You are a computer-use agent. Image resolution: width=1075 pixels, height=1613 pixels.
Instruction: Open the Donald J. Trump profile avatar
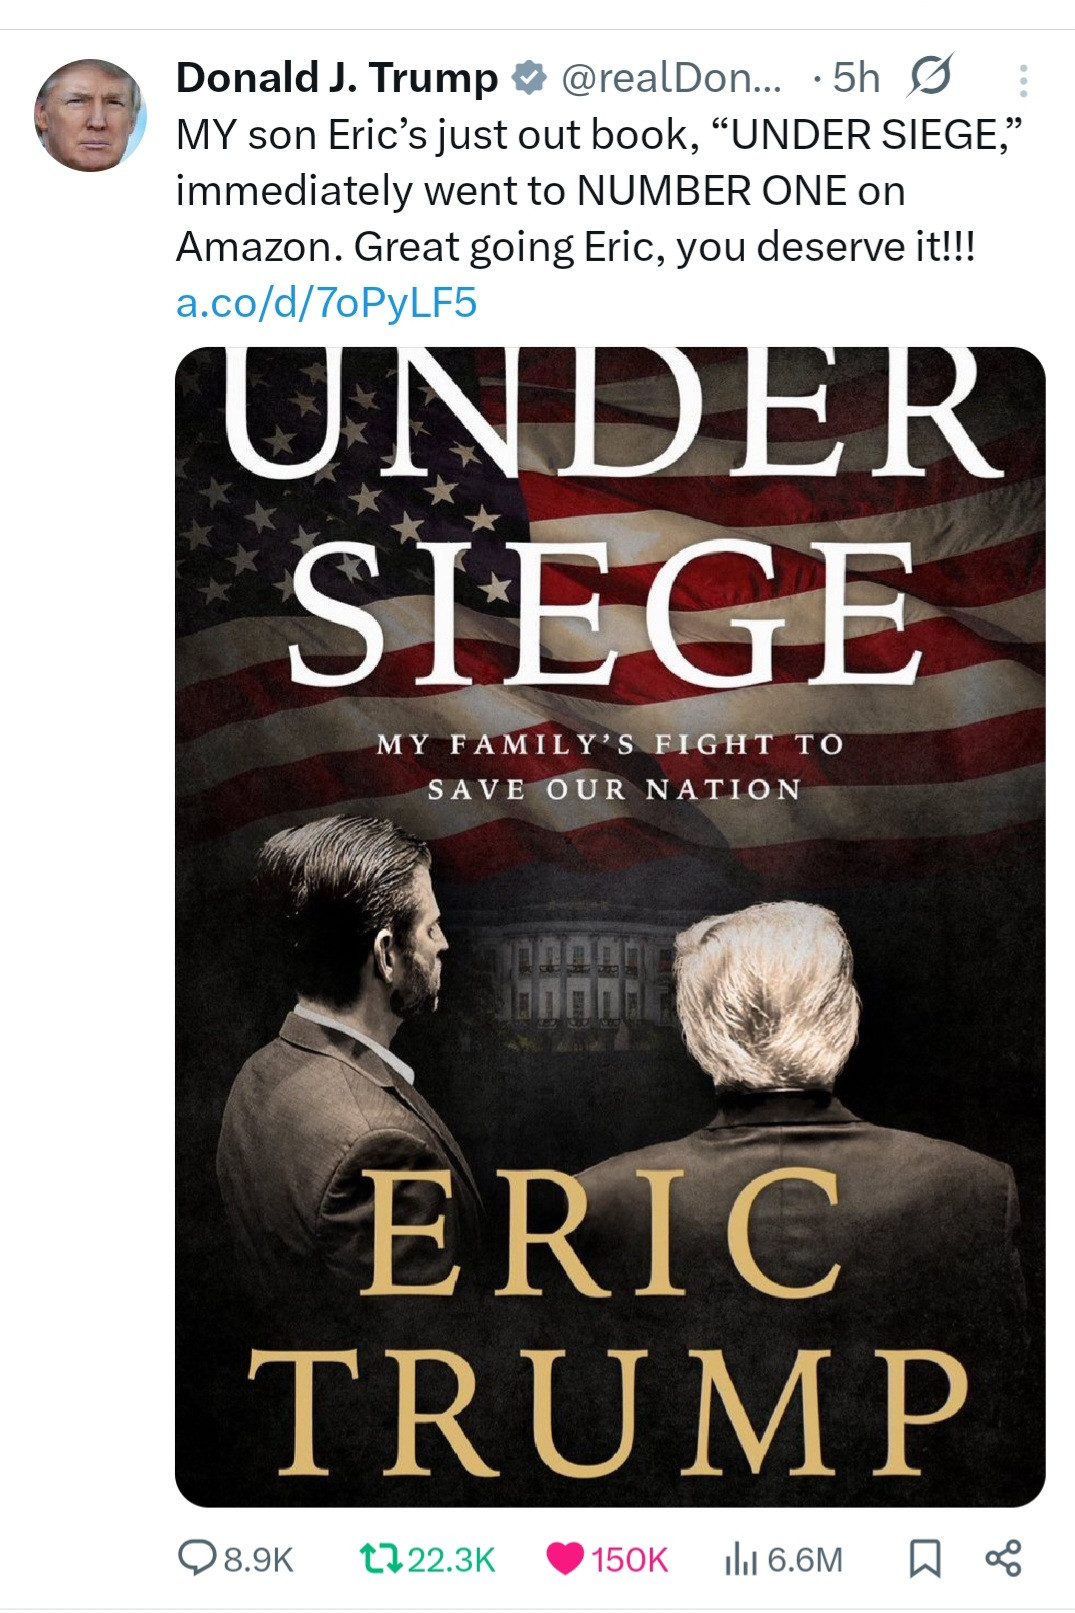click(x=90, y=115)
